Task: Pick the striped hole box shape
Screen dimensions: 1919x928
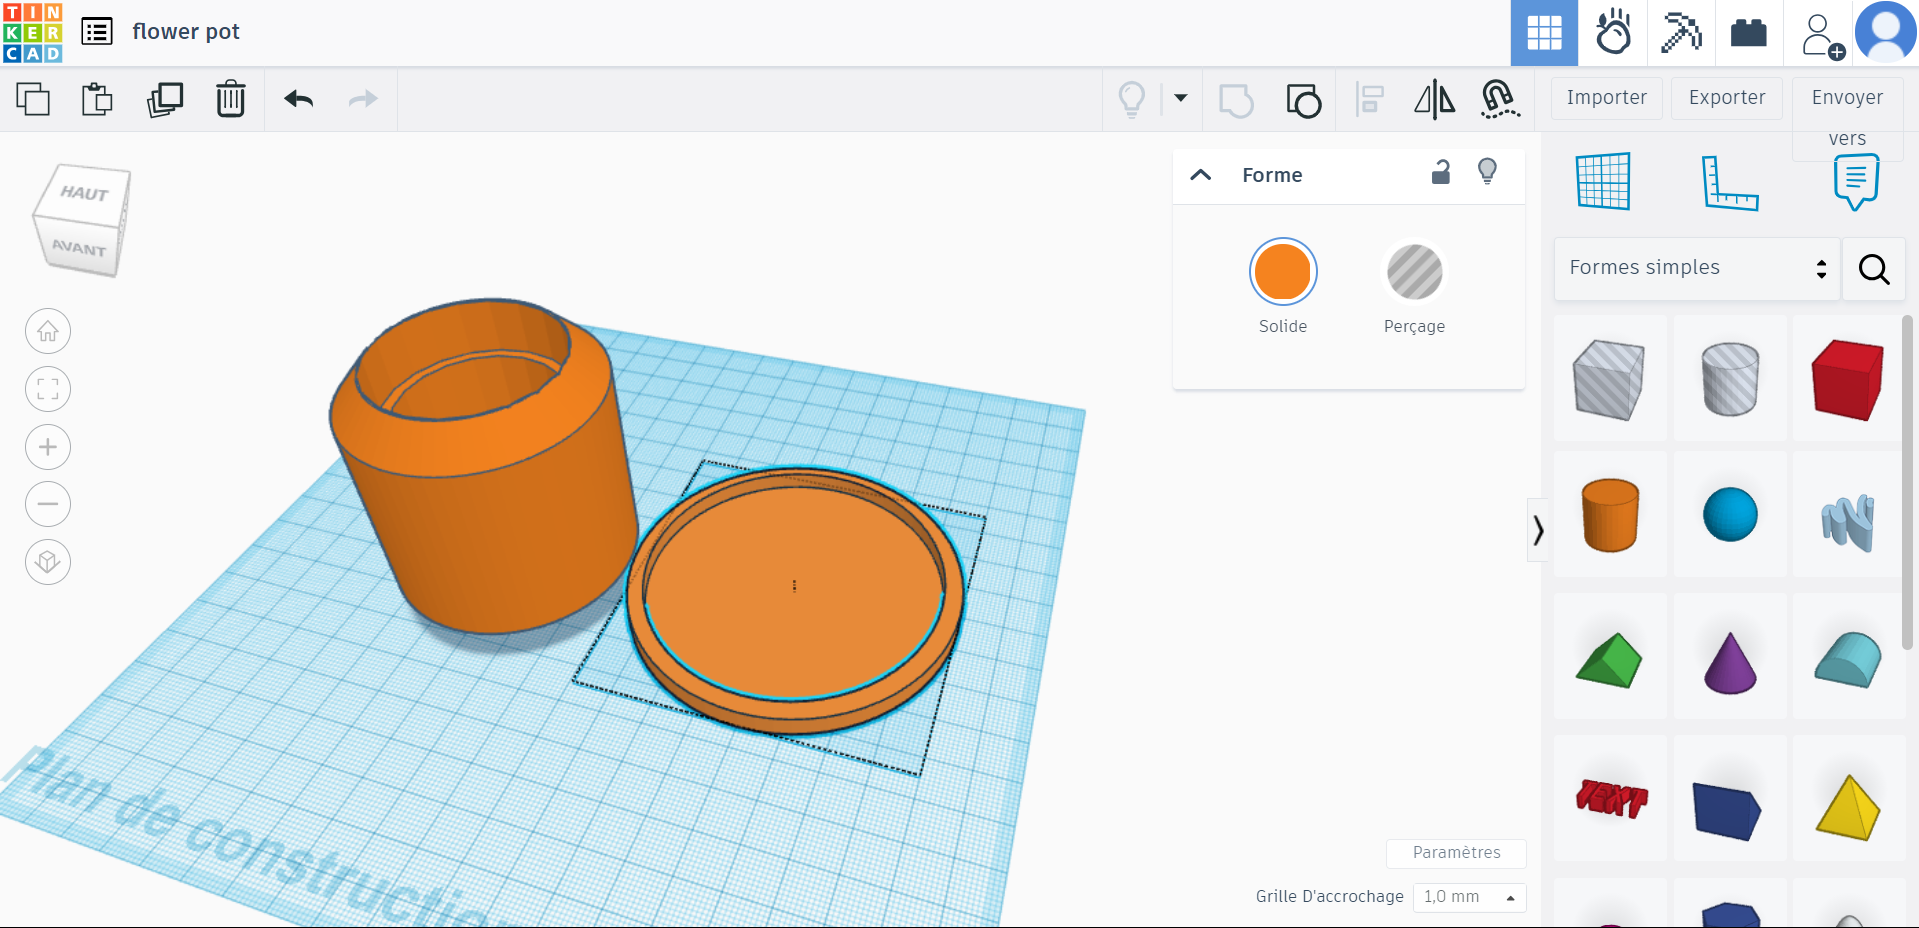Action: tap(1609, 379)
